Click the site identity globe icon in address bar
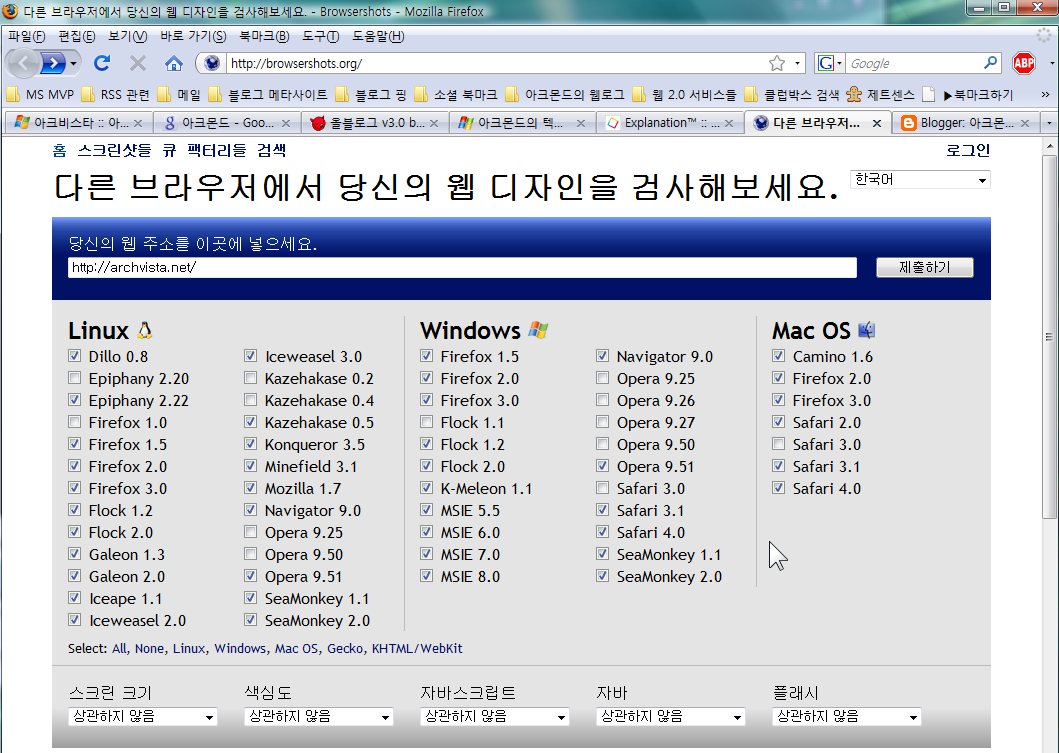Screen dimensions: 1059x753 (212, 63)
